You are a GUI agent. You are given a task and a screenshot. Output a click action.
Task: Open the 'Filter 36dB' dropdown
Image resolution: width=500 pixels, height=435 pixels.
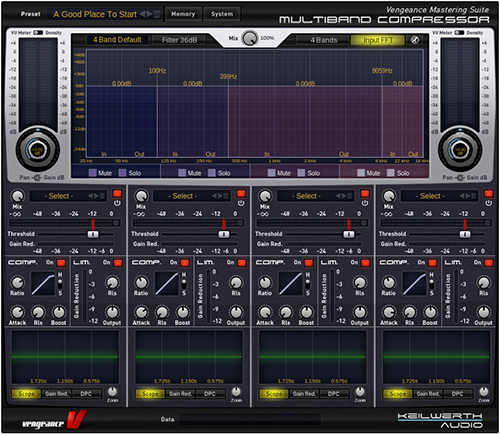coord(179,40)
